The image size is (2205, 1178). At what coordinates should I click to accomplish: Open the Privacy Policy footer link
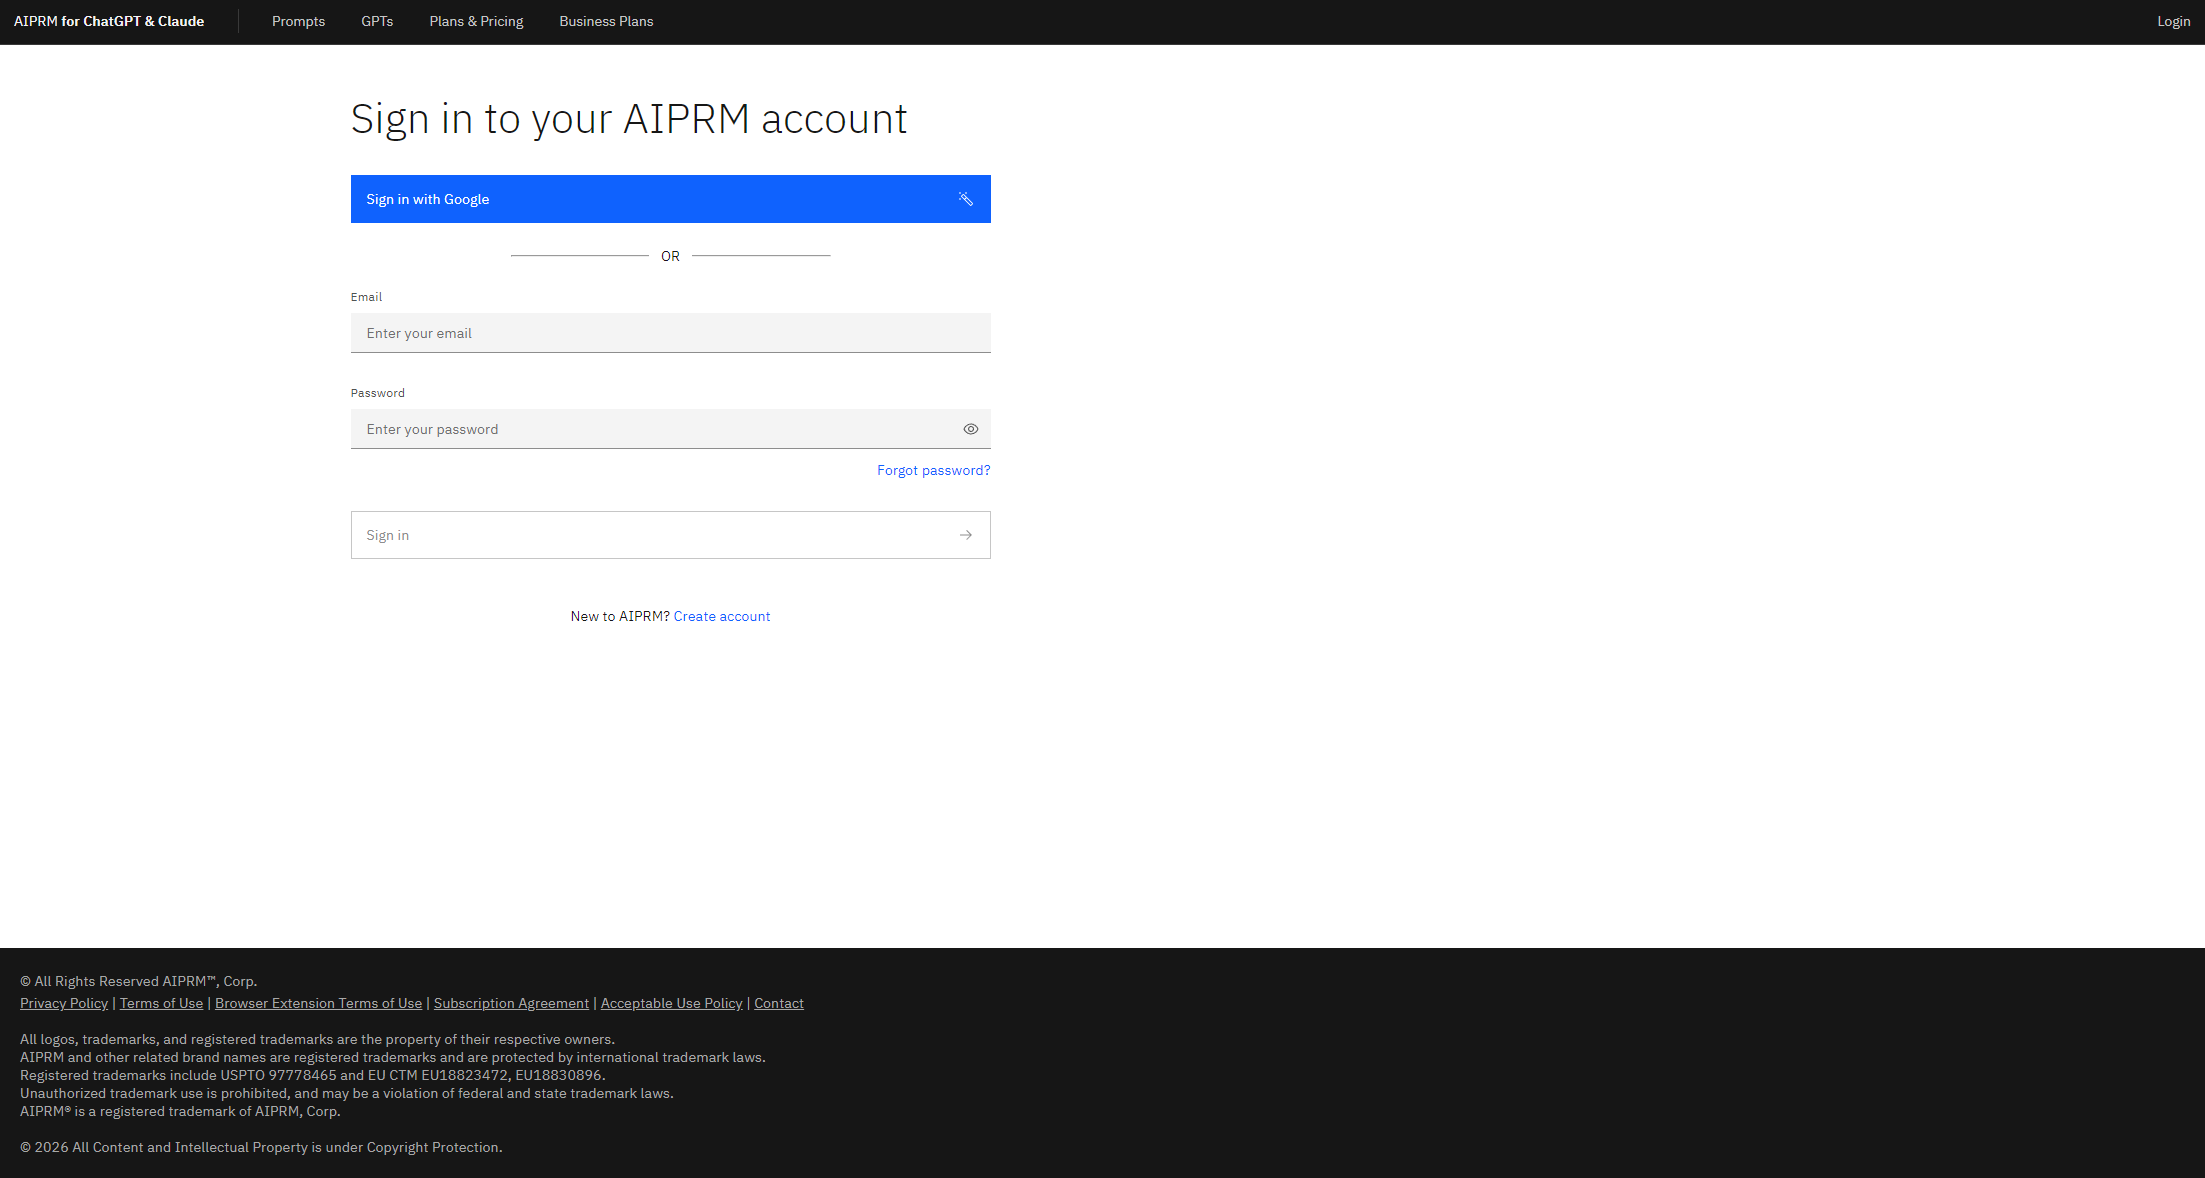pyautogui.click(x=64, y=1003)
